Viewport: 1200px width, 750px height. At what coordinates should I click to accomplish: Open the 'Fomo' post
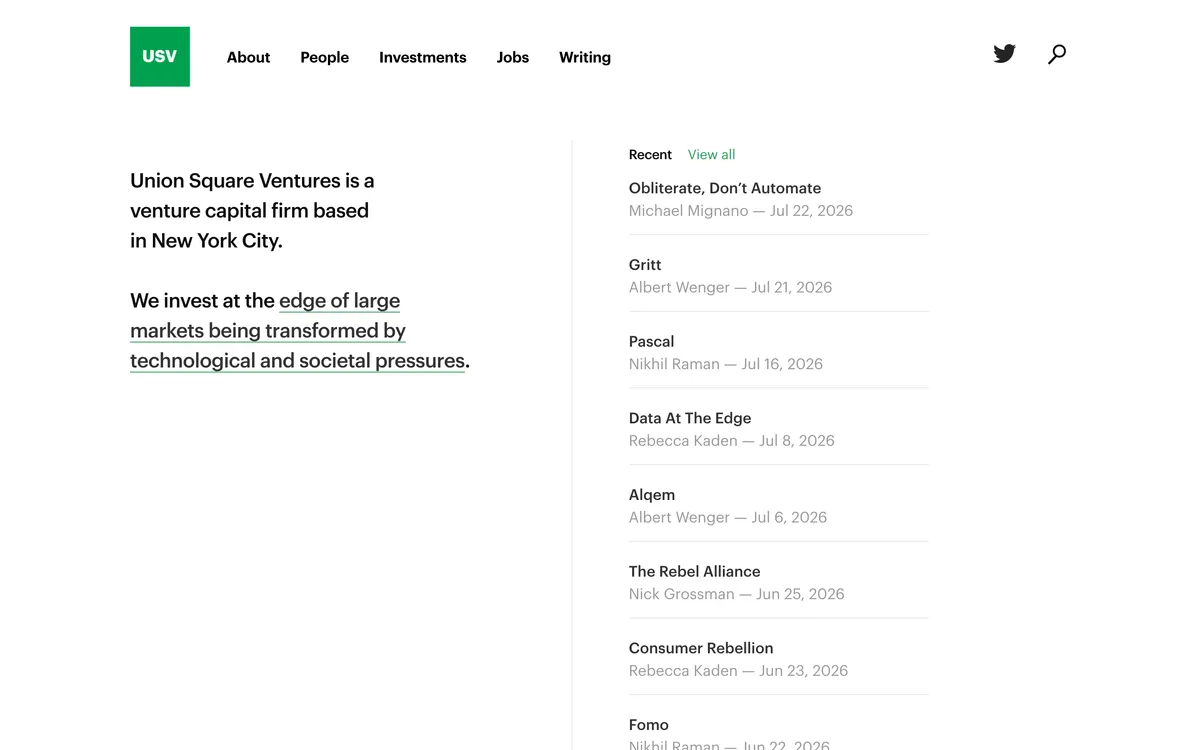tap(649, 725)
